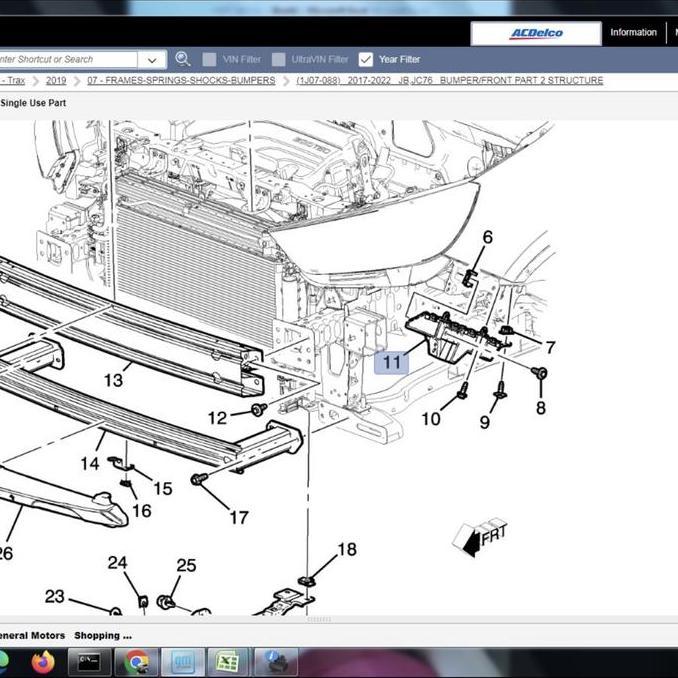Go to the Trax breadcrumb link
Image resolution: width=678 pixels, height=678 pixels.
click(x=14, y=80)
